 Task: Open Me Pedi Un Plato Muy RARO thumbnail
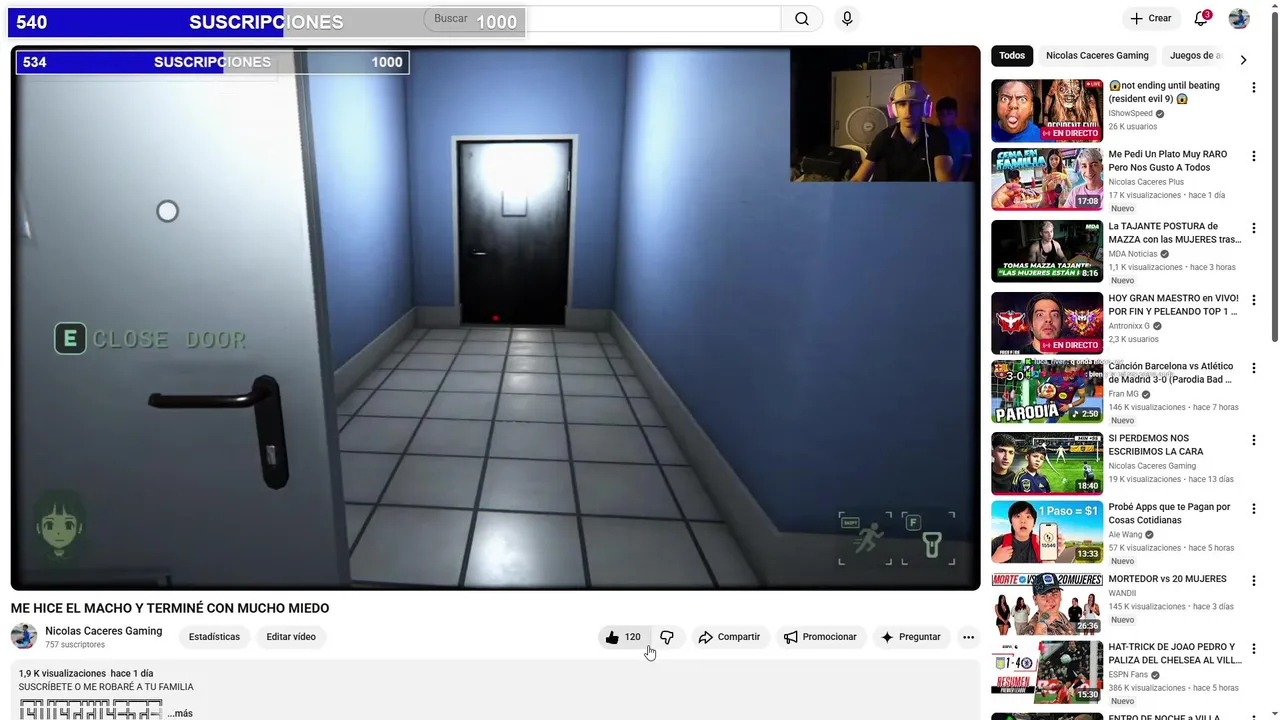(x=1047, y=179)
